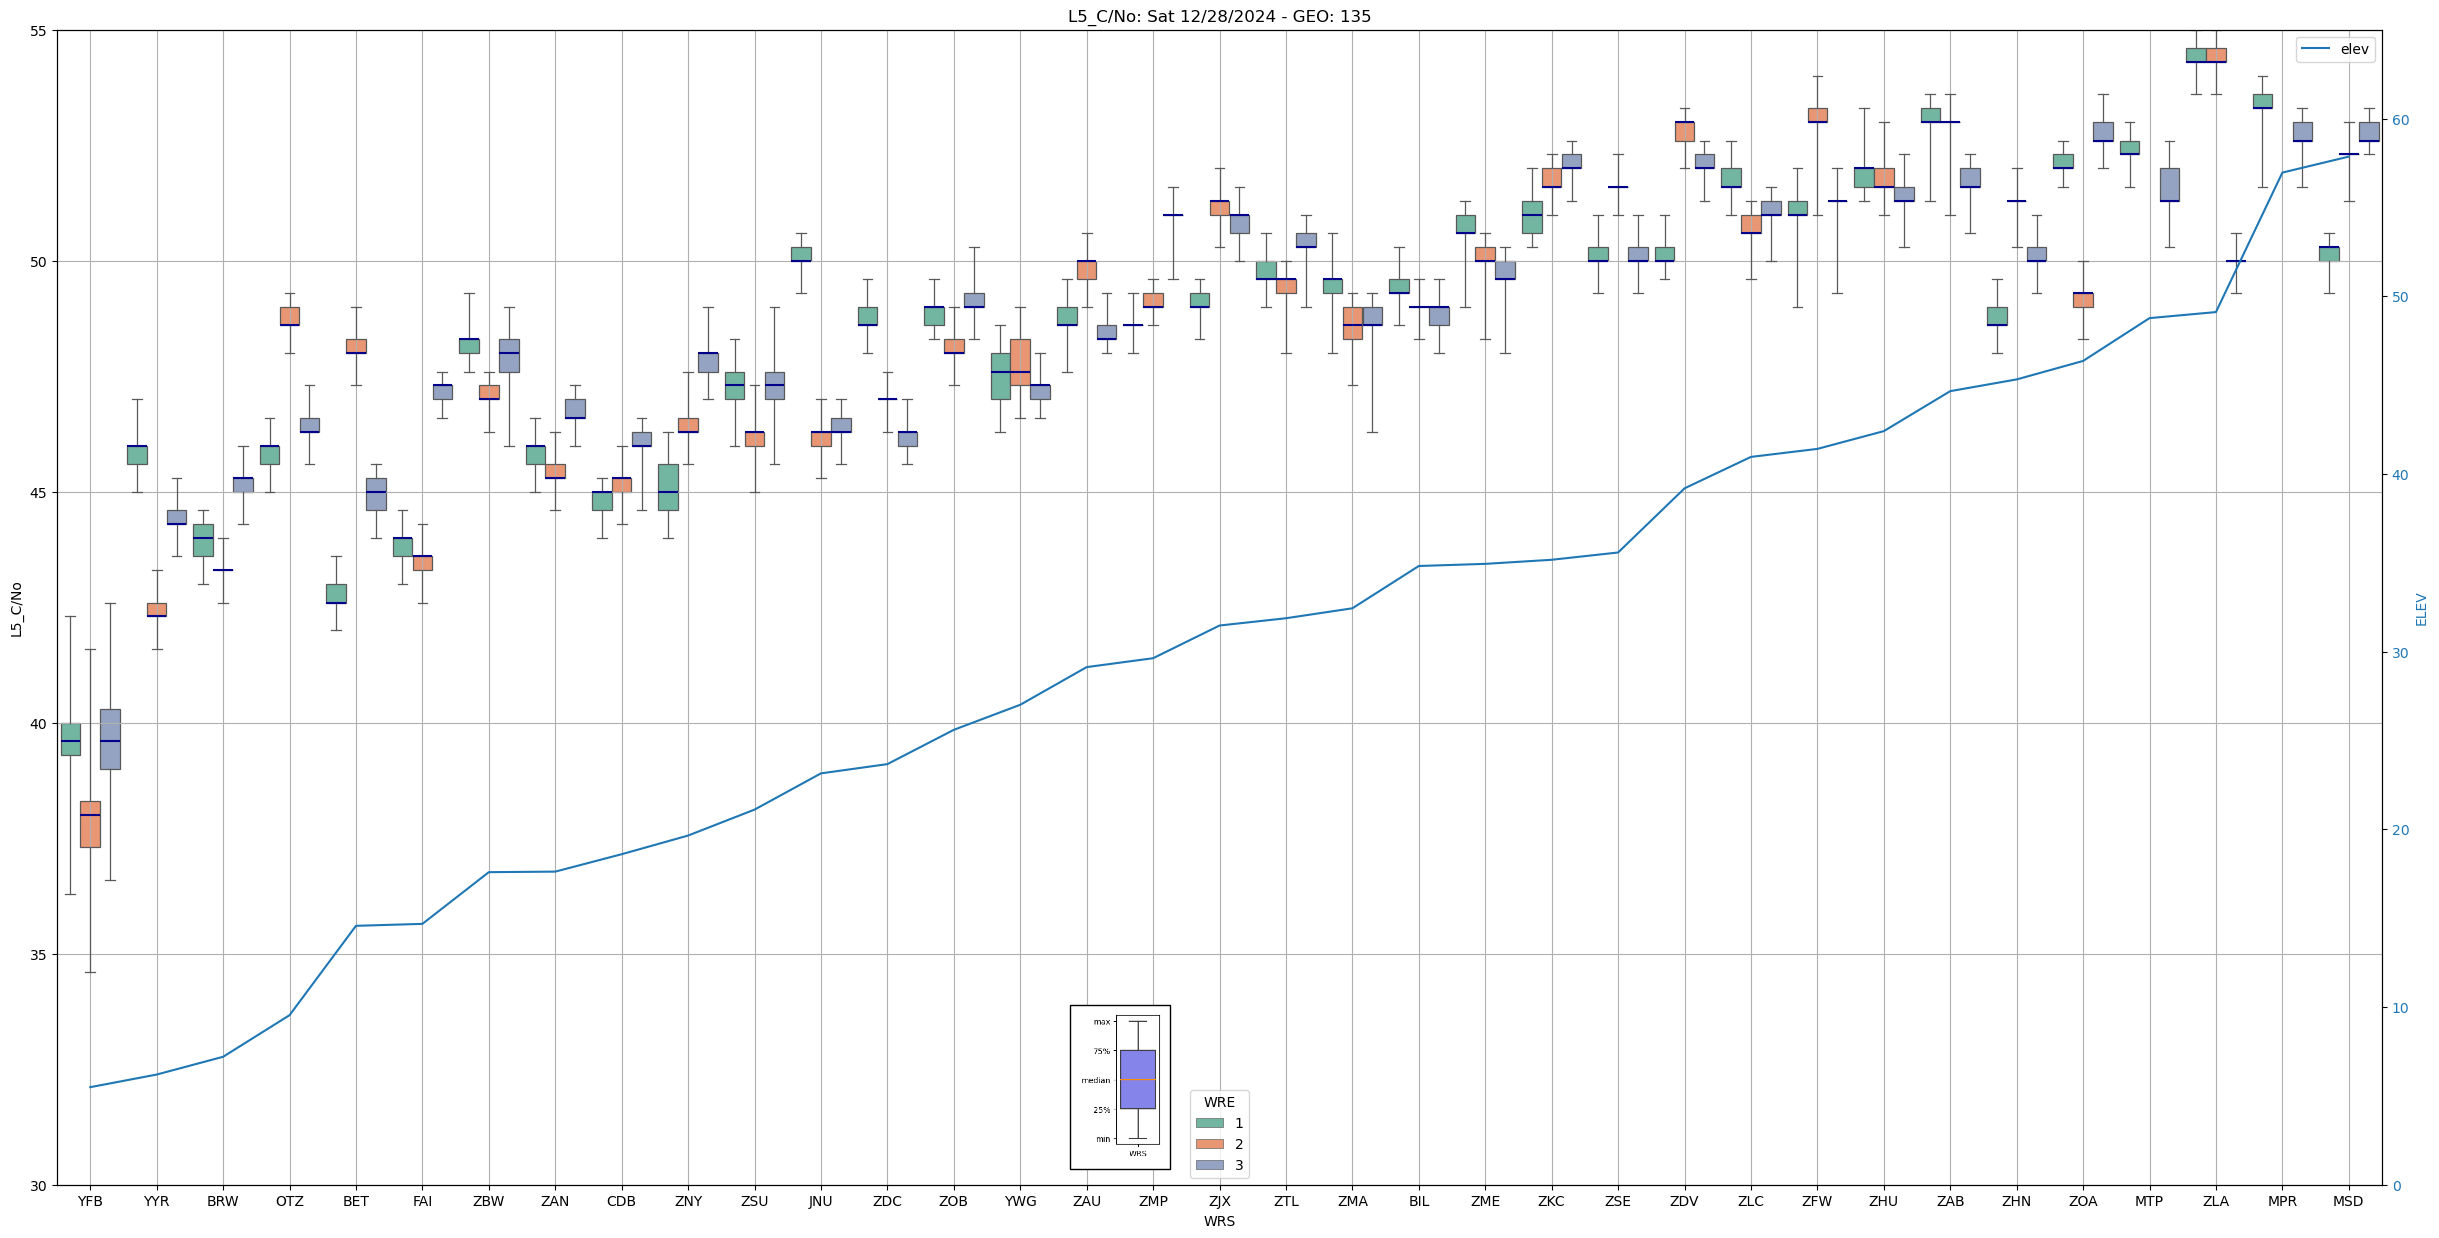
Task: Click the L5_C/No y-axis label
Action: click(x=16, y=609)
